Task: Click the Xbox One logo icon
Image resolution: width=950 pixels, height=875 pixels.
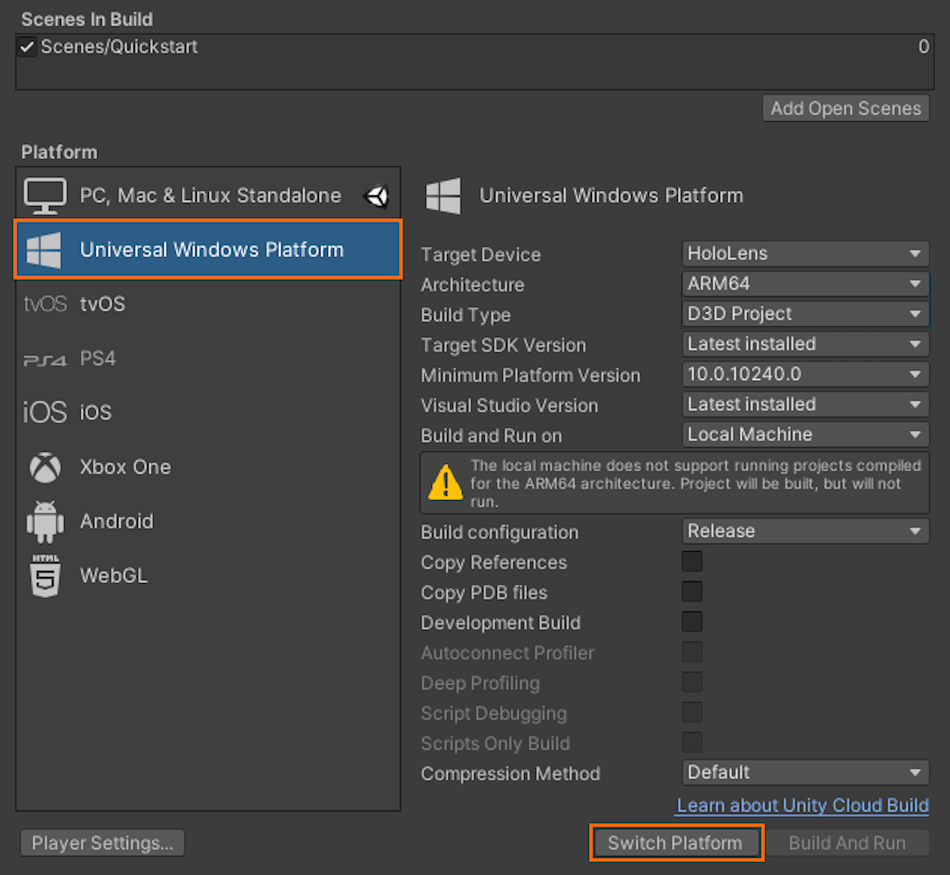Action: [x=45, y=467]
